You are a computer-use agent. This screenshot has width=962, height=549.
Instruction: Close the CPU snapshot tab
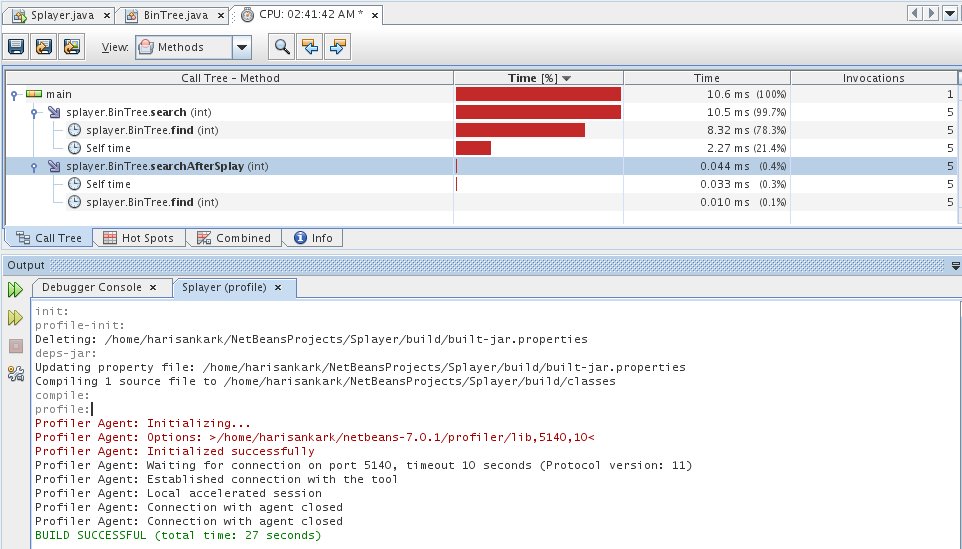(375, 15)
